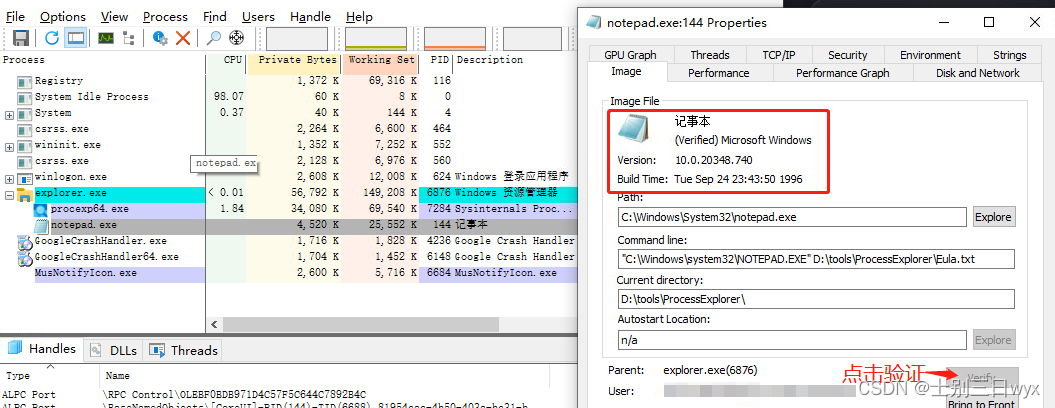Click the horizontal scrollbar left arrow
This screenshot has height=408, width=1055.
(214, 325)
